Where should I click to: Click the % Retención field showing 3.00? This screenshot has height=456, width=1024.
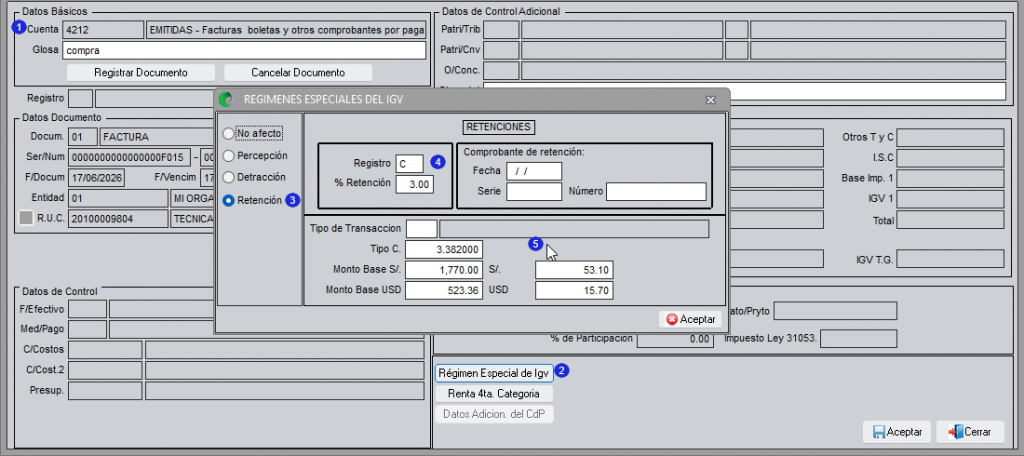pyautogui.click(x=414, y=184)
